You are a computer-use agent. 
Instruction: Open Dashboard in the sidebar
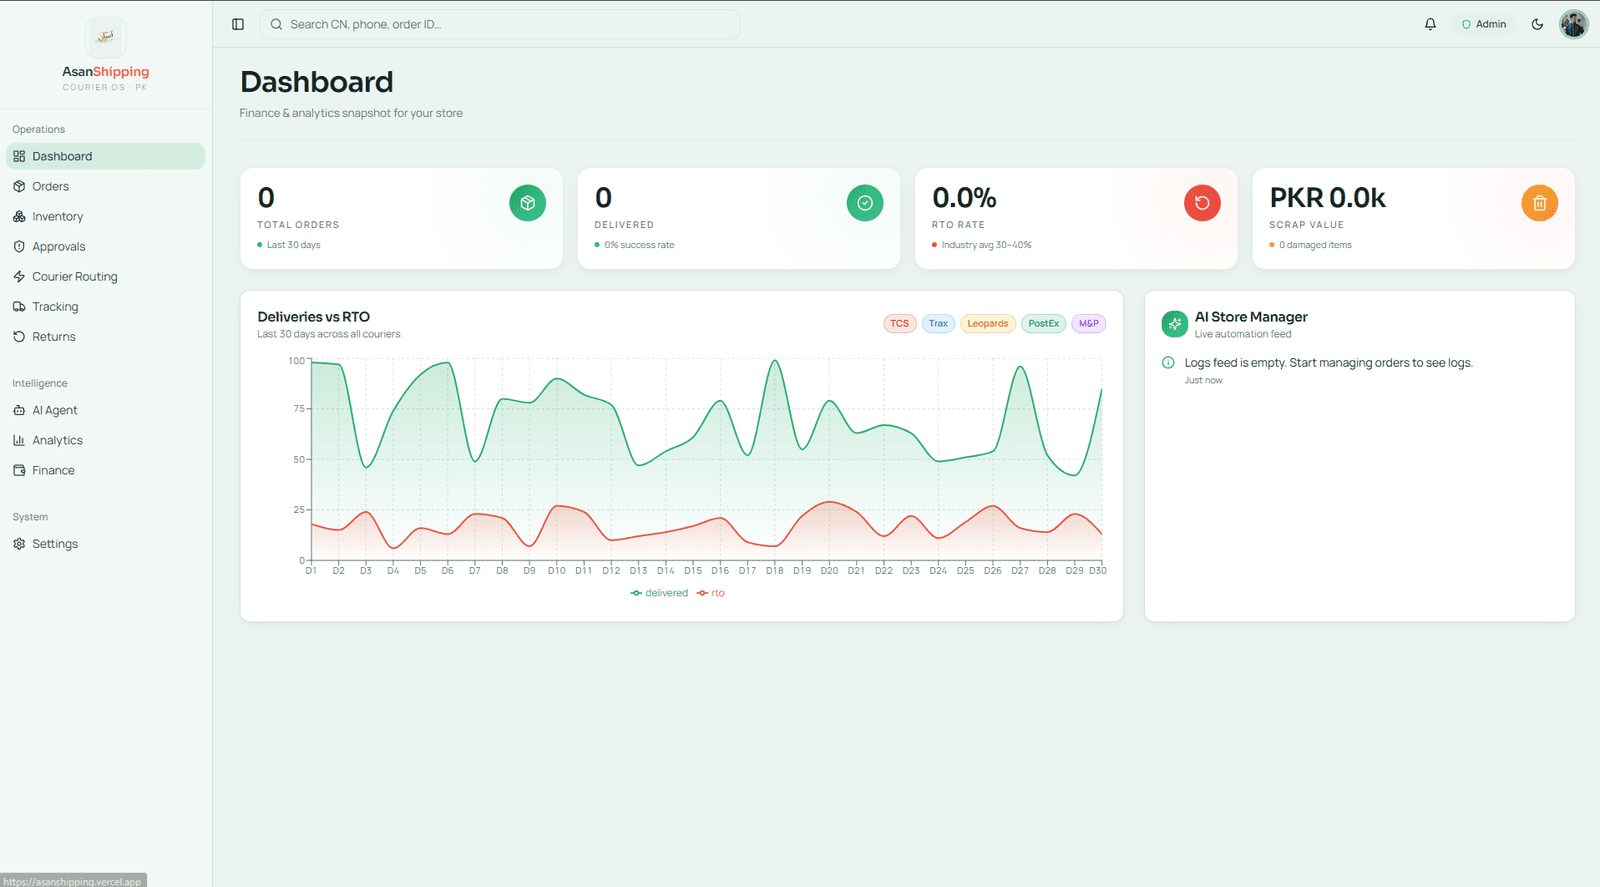pyautogui.click(x=106, y=156)
